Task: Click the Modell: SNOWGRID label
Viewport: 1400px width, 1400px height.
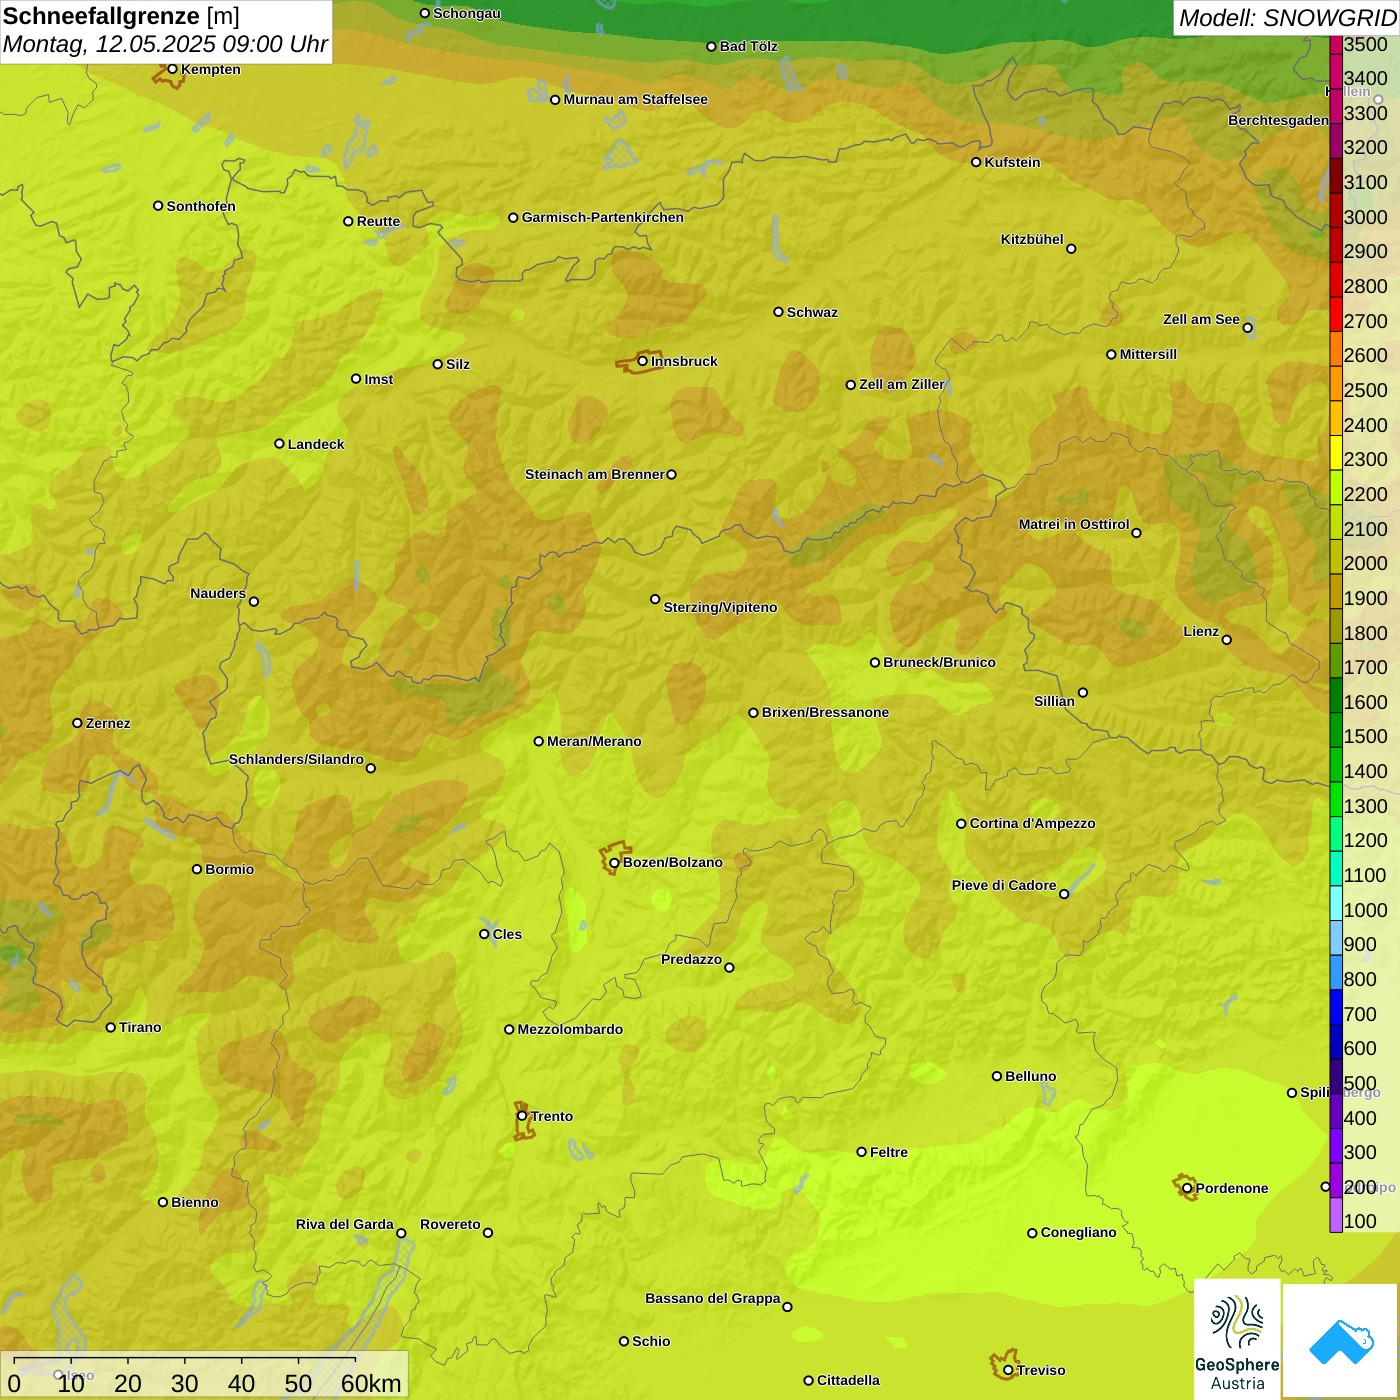Action: click(x=1287, y=18)
